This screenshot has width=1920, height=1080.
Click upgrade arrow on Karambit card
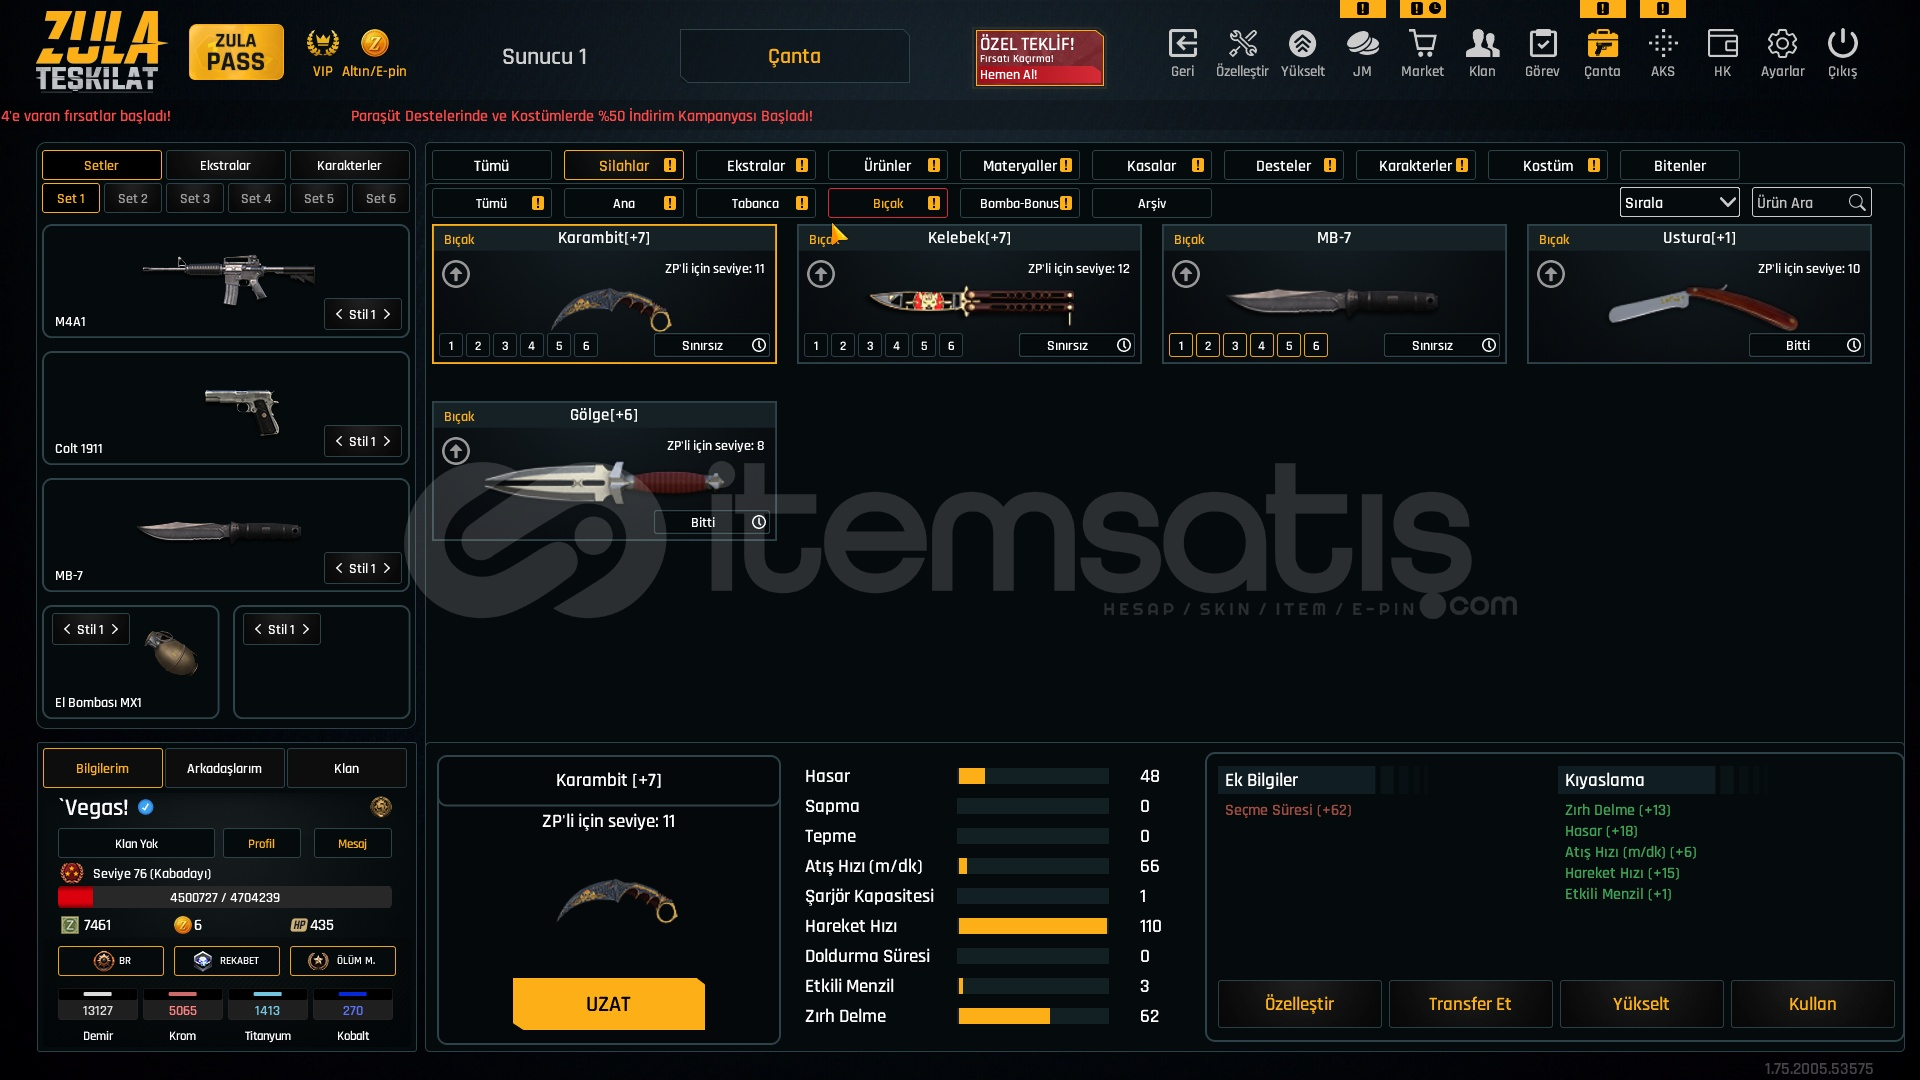point(456,274)
